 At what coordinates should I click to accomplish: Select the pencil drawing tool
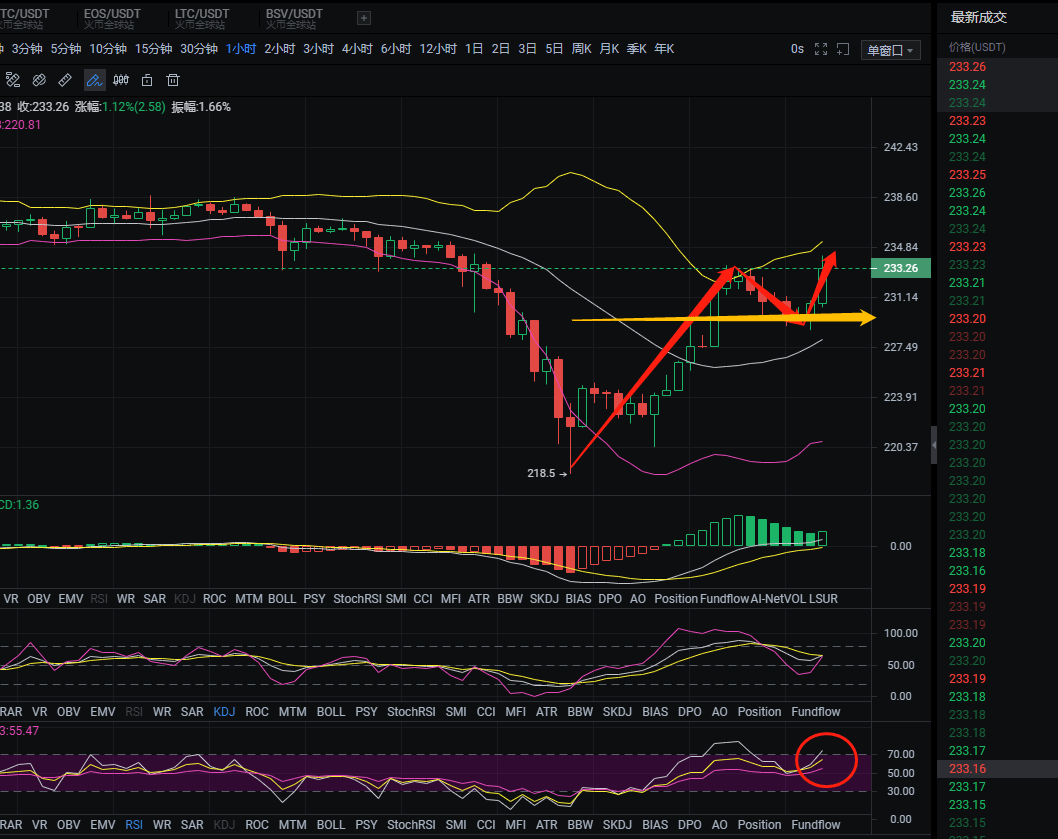tap(94, 80)
